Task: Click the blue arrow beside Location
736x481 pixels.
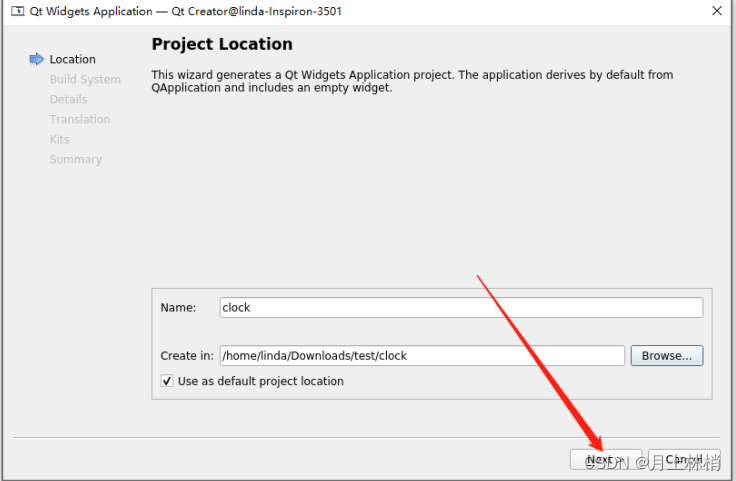Action: point(36,59)
